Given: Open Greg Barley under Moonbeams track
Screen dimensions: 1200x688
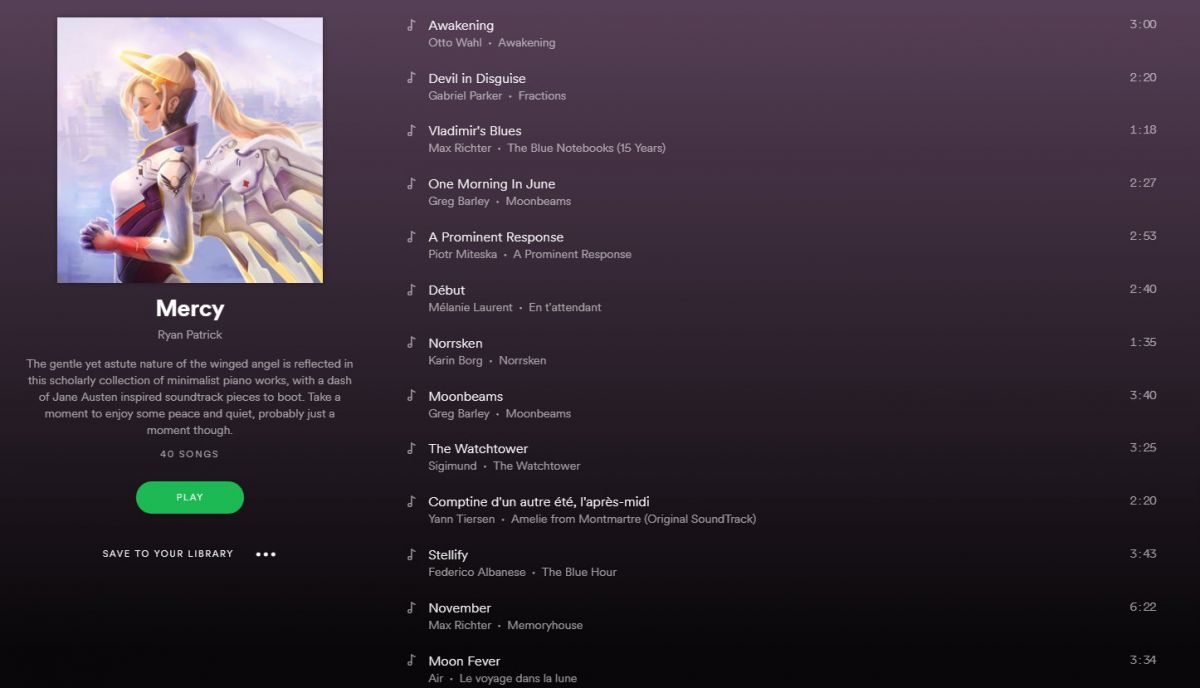Looking at the screenshot, I should point(459,413).
